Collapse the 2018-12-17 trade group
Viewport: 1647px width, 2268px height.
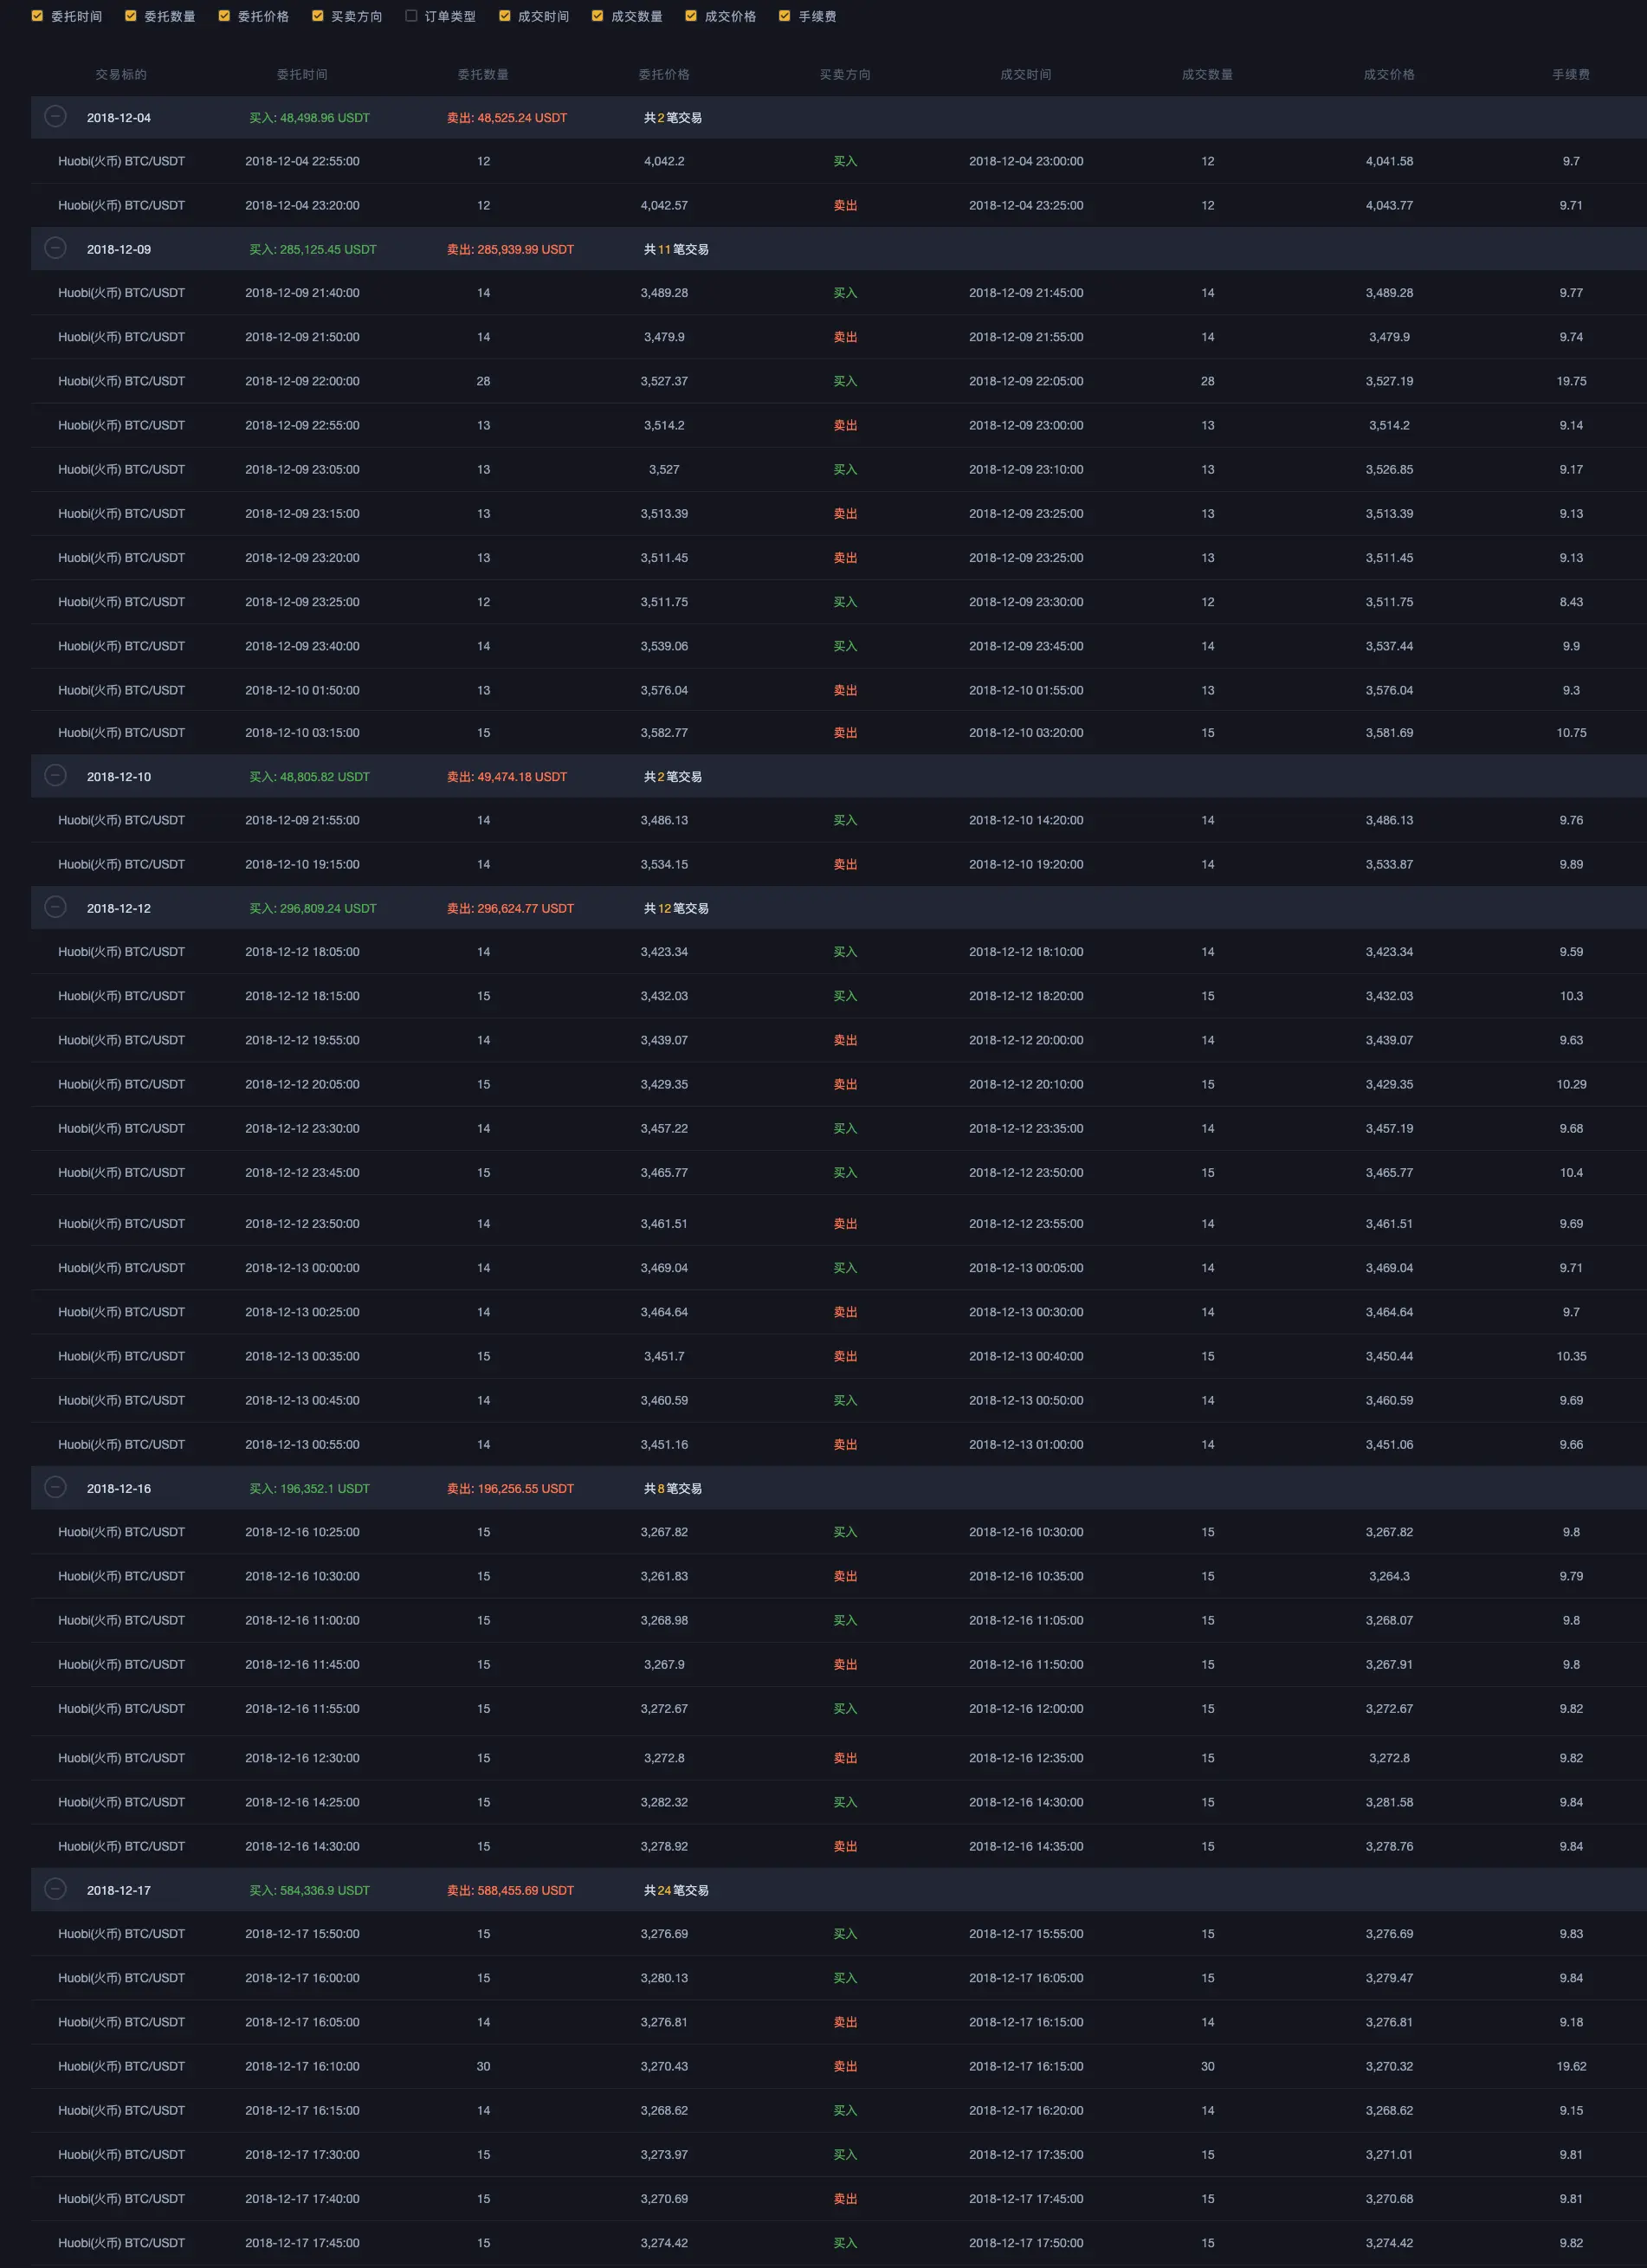[56, 1890]
